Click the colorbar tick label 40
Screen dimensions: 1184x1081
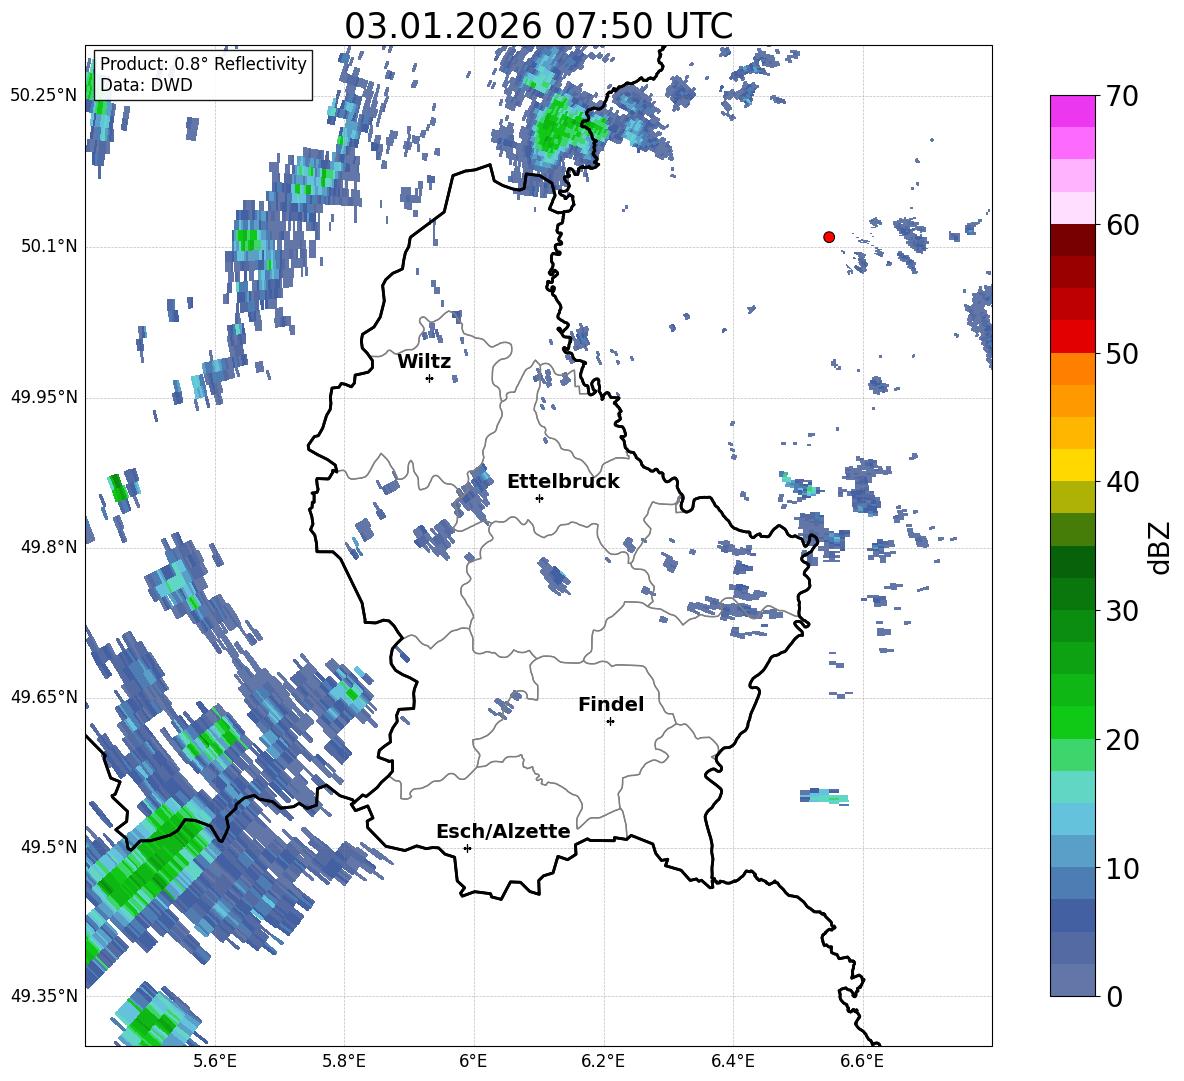[1122, 482]
